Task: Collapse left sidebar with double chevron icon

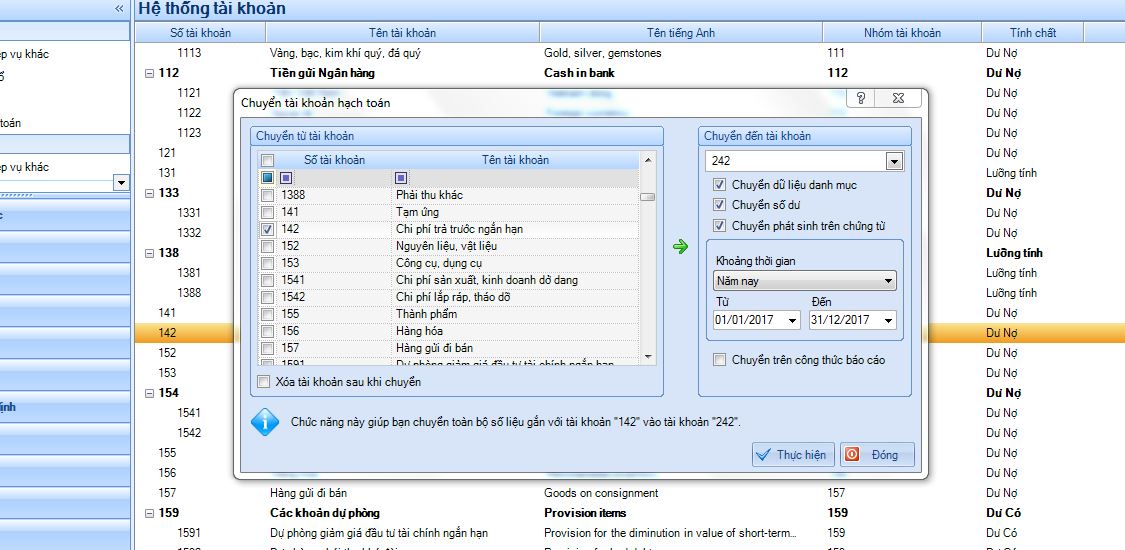Action: tap(119, 9)
